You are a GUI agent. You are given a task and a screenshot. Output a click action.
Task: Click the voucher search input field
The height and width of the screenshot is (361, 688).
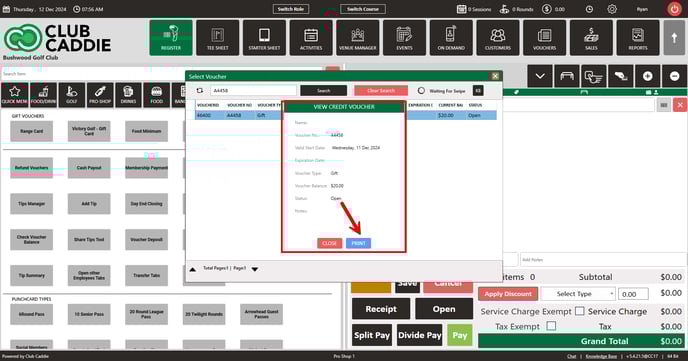pyautogui.click(x=253, y=90)
